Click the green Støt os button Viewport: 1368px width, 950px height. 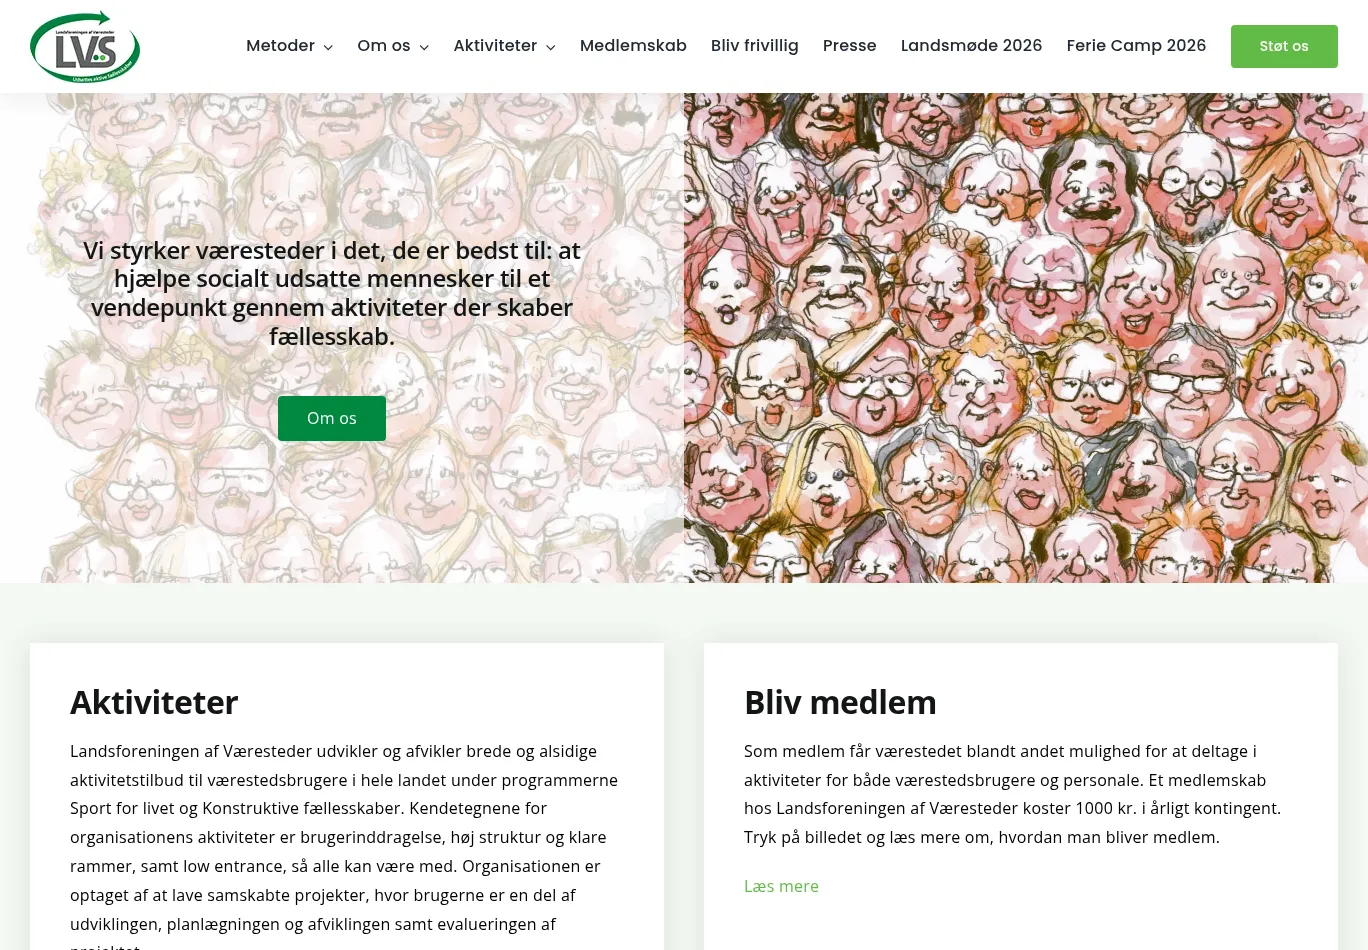tap(1284, 46)
